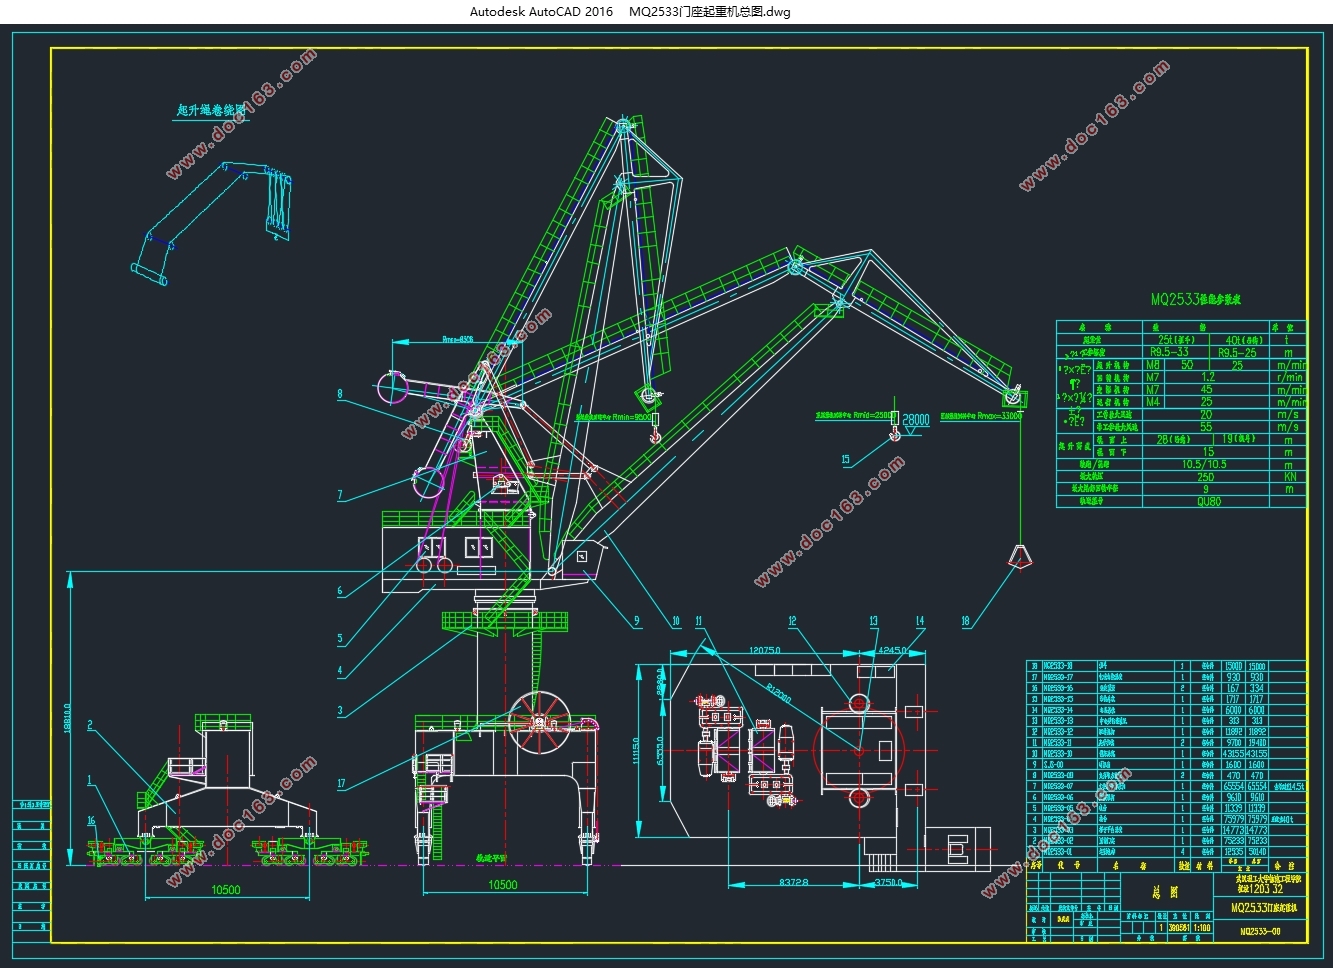Screen dimensions: 1333x968
Task: Click balloon number 15 near the hook
Action: point(846,460)
